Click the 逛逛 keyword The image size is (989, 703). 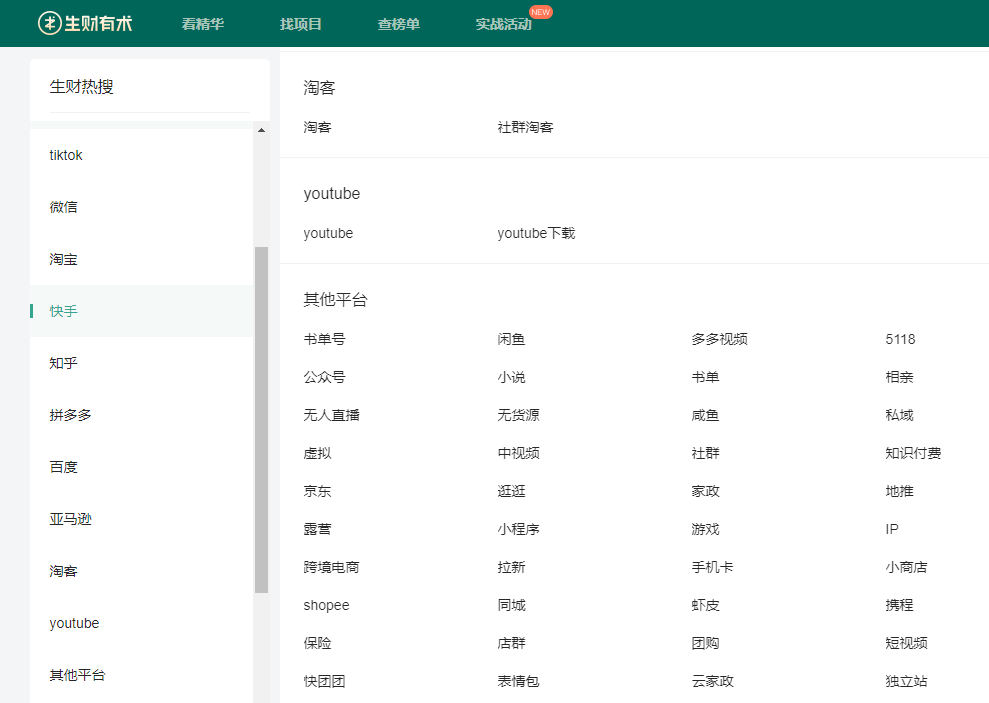[x=511, y=491]
